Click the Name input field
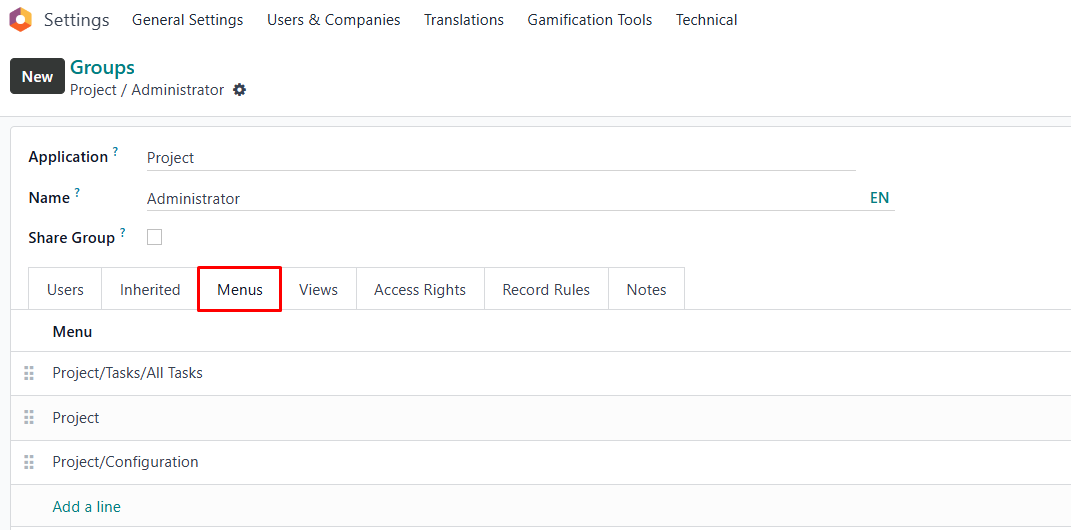The image size is (1071, 530). tap(500, 199)
